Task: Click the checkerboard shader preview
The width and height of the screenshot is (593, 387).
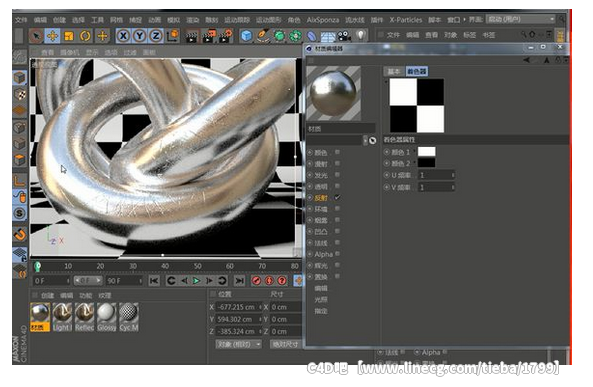Action: [x=417, y=106]
